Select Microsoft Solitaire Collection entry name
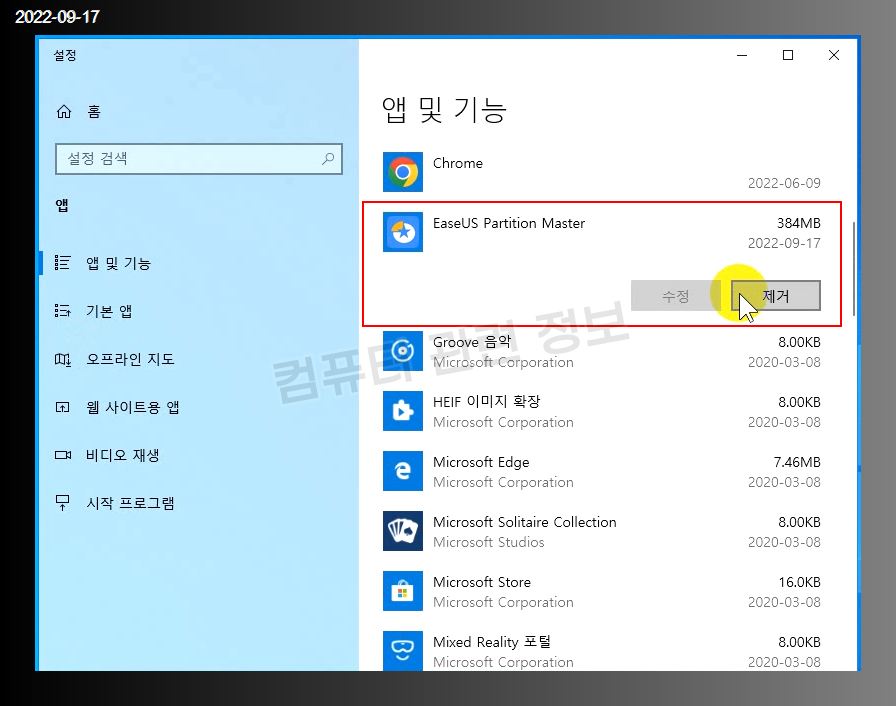Image resolution: width=896 pixels, height=706 pixels. (x=525, y=522)
